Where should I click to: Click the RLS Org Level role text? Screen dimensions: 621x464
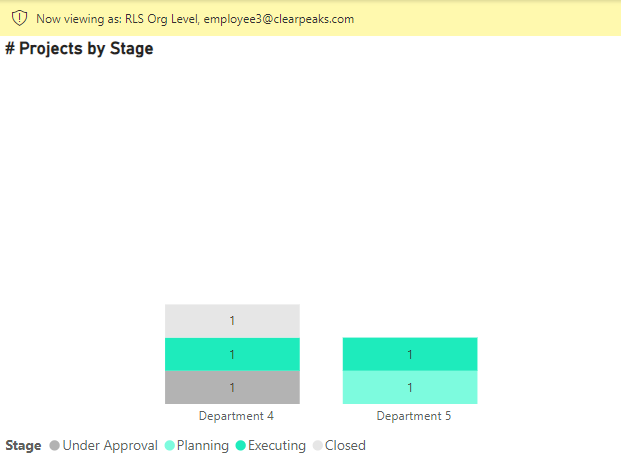162,19
